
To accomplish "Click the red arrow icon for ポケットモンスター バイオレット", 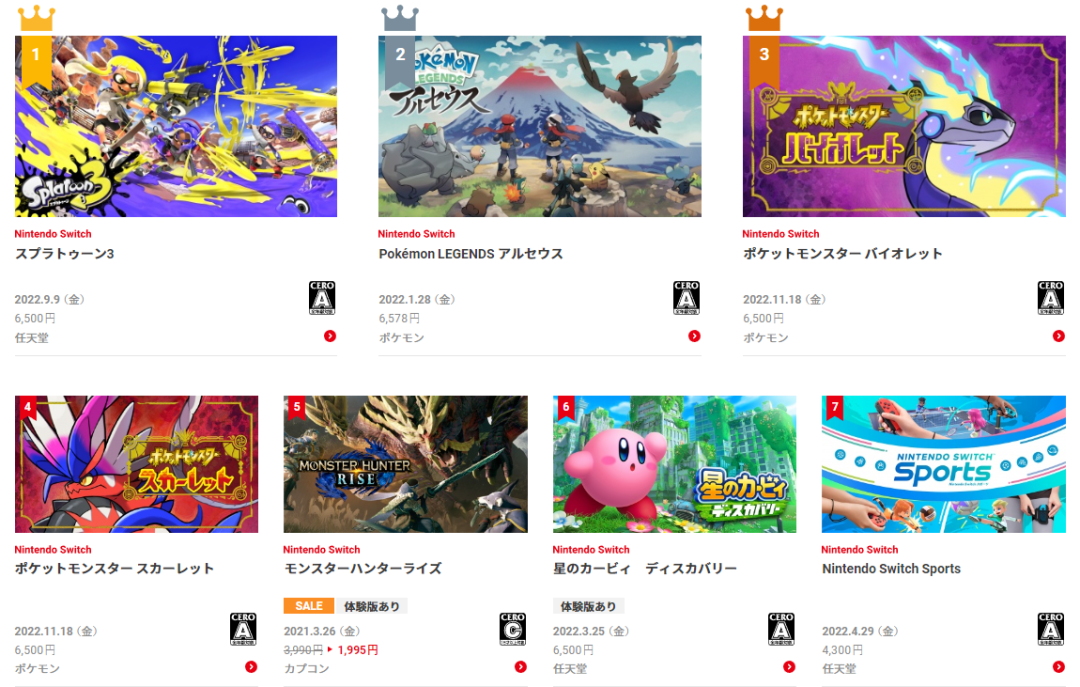I will 1059,336.
